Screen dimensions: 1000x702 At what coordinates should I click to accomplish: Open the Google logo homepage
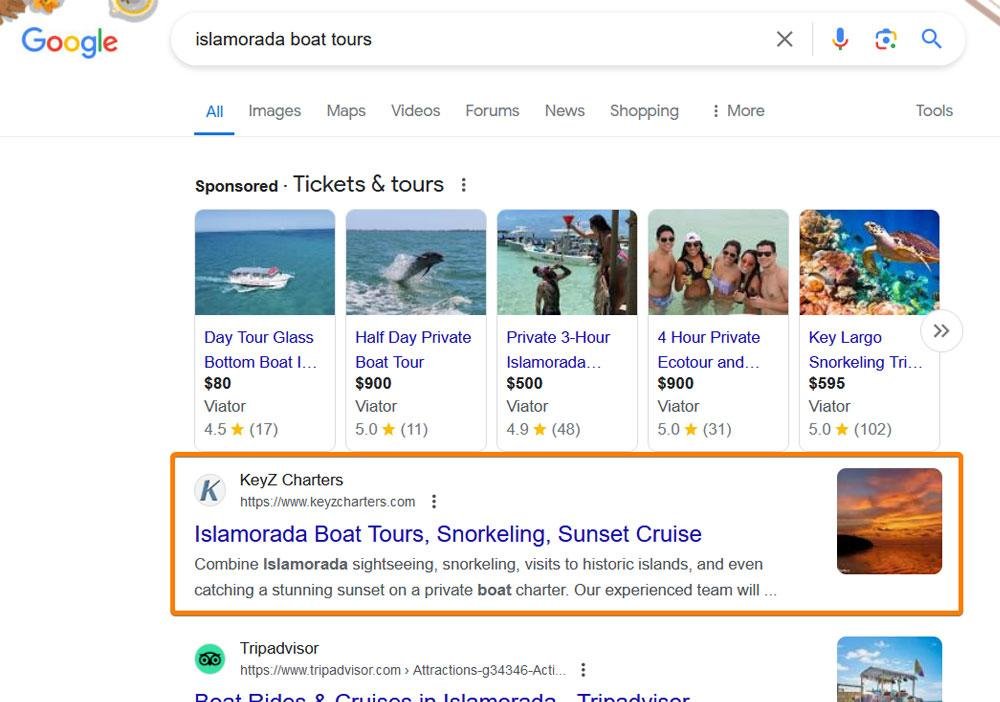tap(70, 41)
